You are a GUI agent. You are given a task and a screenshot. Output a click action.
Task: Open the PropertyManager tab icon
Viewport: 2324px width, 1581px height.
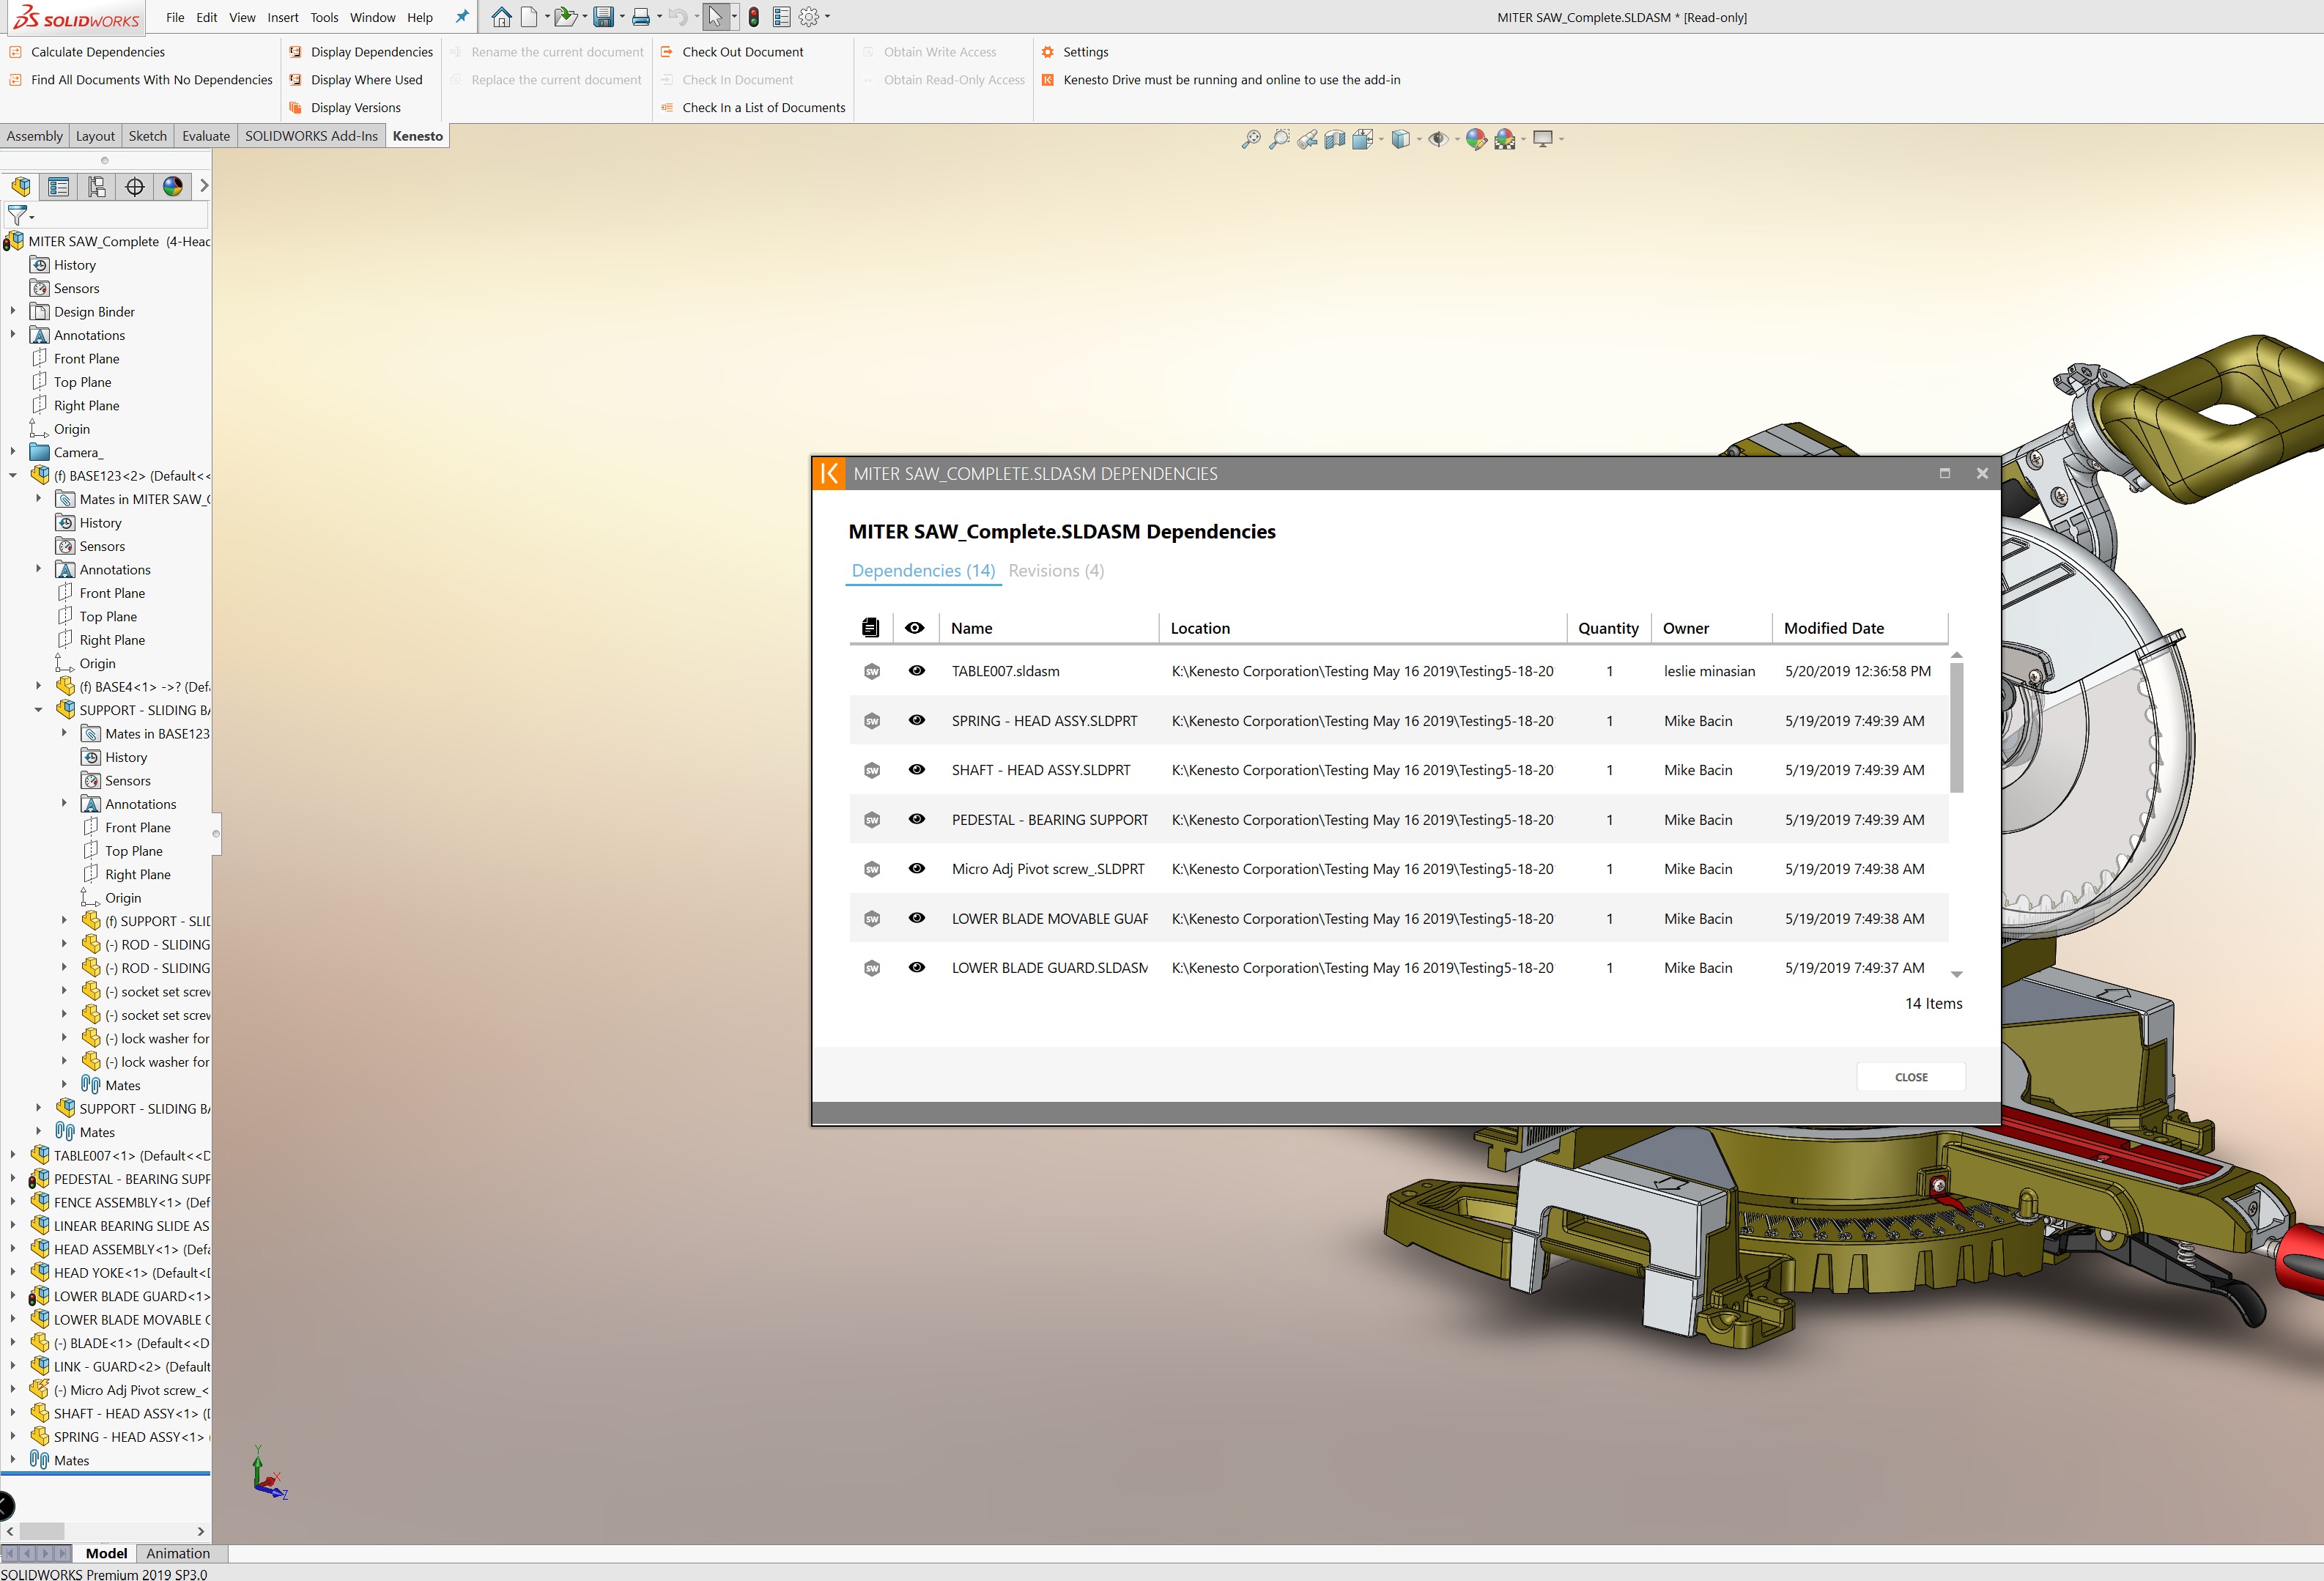(59, 186)
